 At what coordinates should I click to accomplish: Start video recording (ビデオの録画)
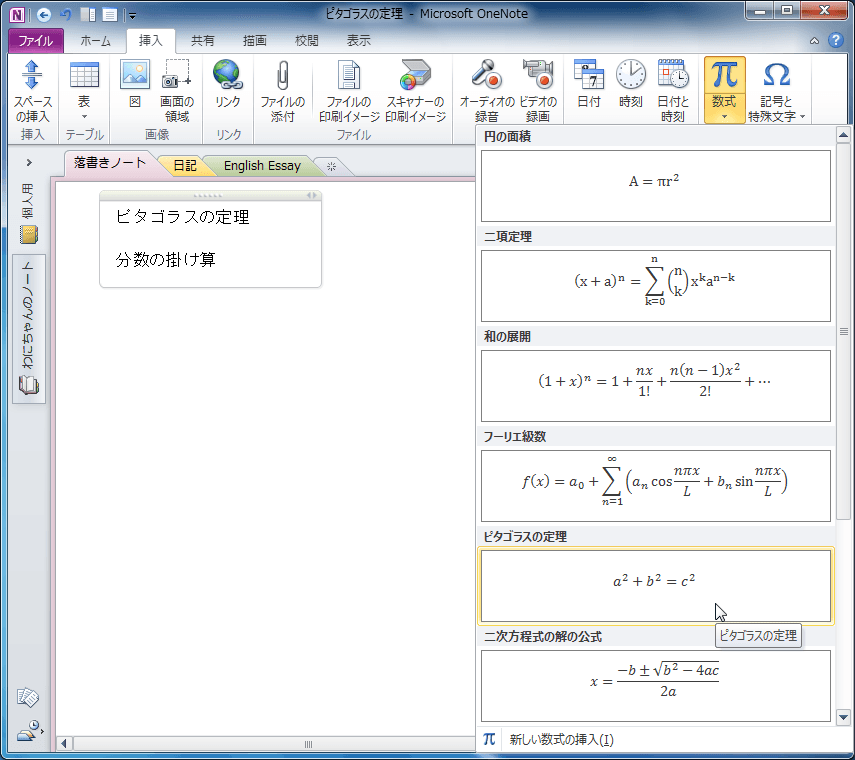click(x=538, y=91)
